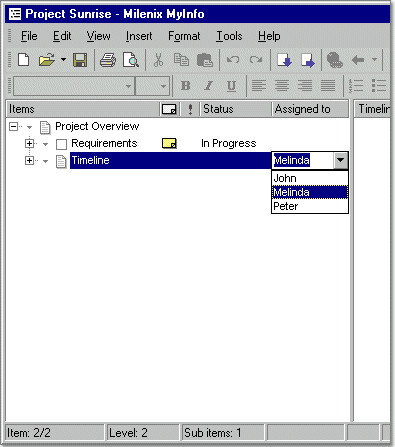Image resolution: width=395 pixels, height=447 pixels.
Task: Toggle underline formatting
Action: 231,86
